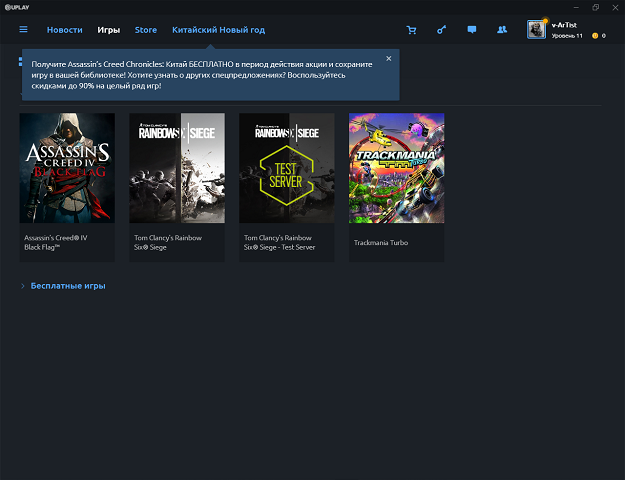Image resolution: width=625 pixels, height=480 pixels.
Task: Click the Uplay logo in title bar
Action: tap(18, 7)
